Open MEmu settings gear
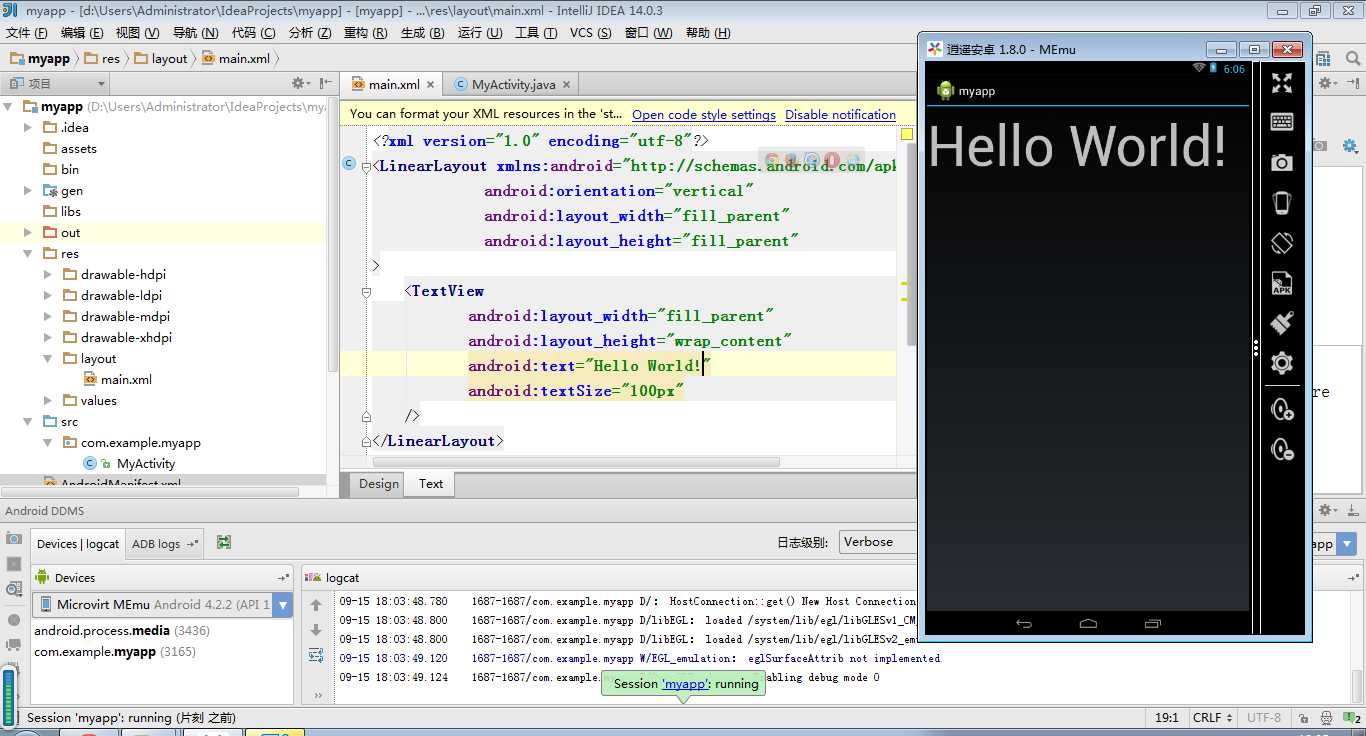Screen dimensions: 1366x736 pyautogui.click(x=1281, y=363)
